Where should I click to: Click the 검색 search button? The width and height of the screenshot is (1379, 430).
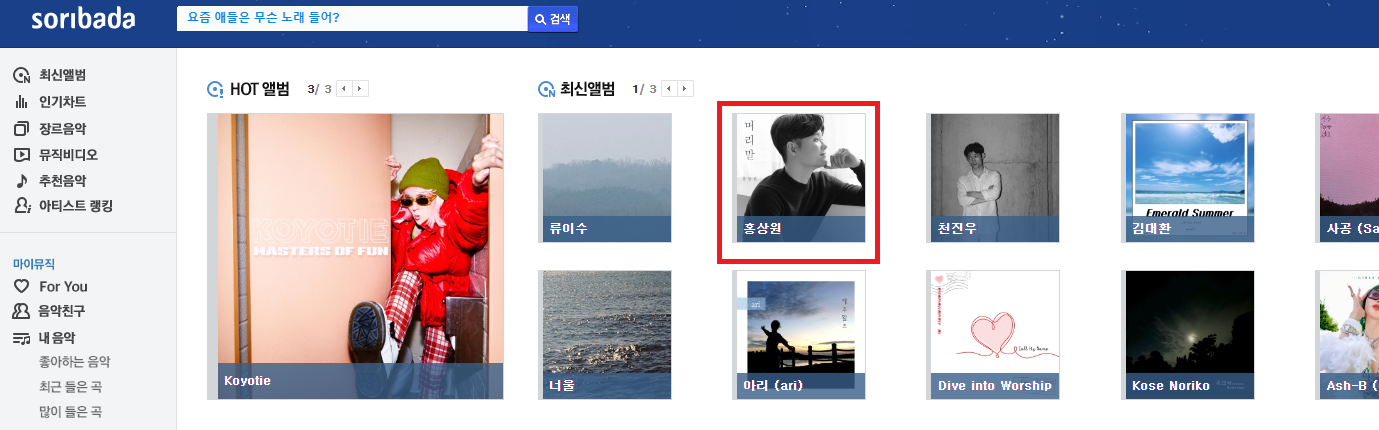553,19
